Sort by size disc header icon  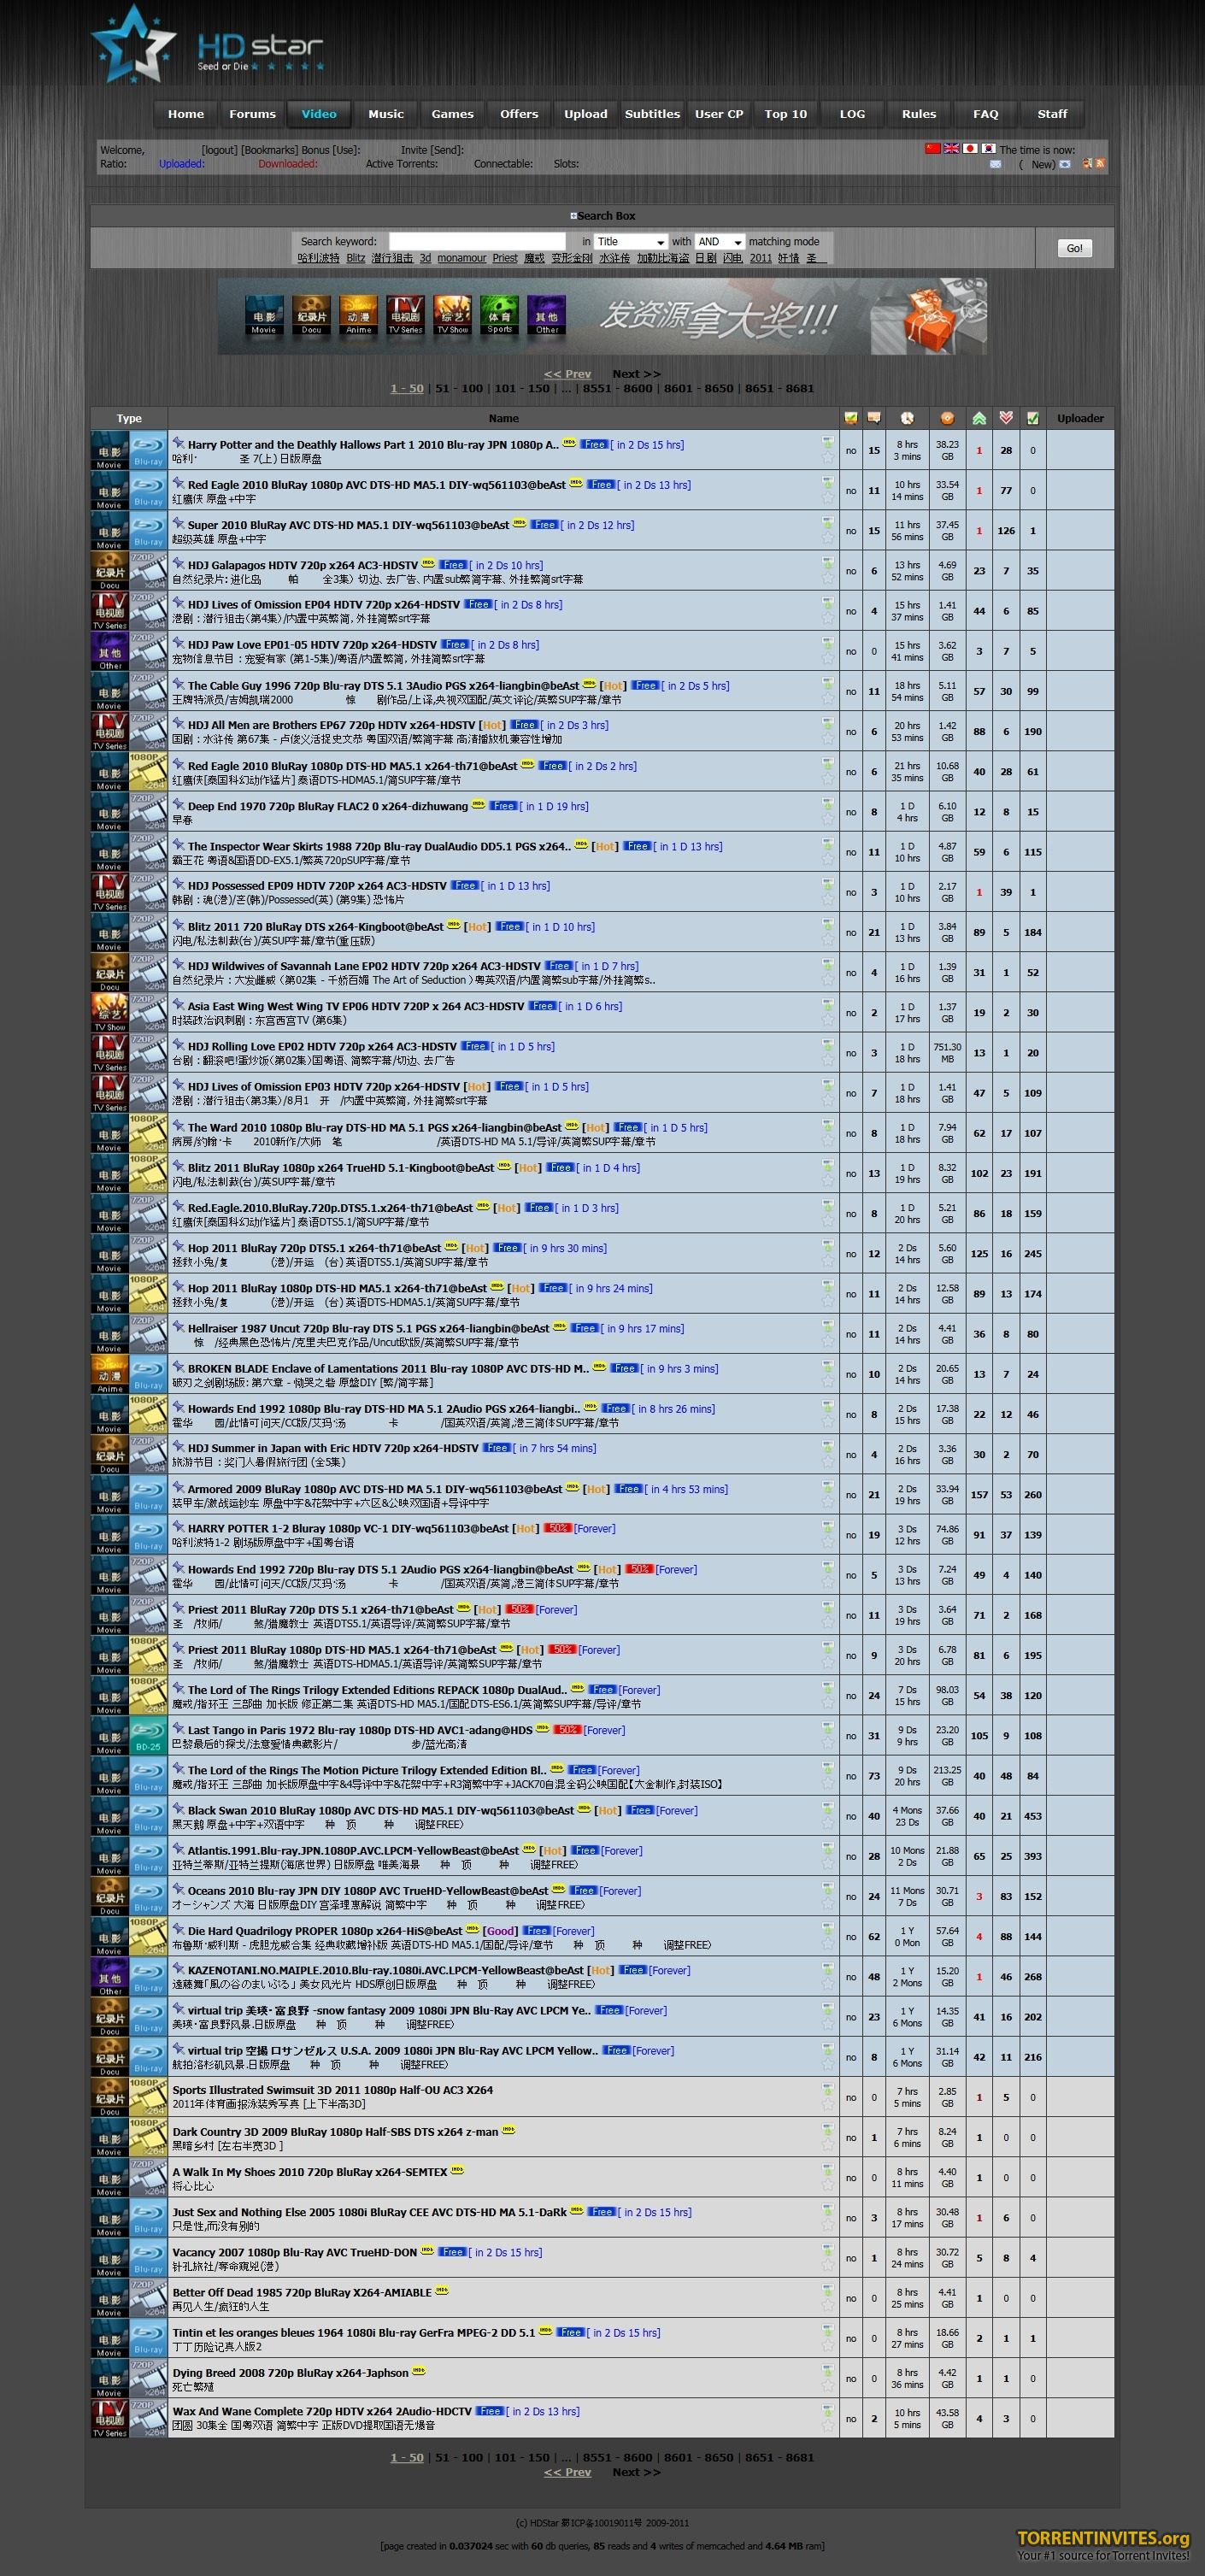click(x=947, y=418)
